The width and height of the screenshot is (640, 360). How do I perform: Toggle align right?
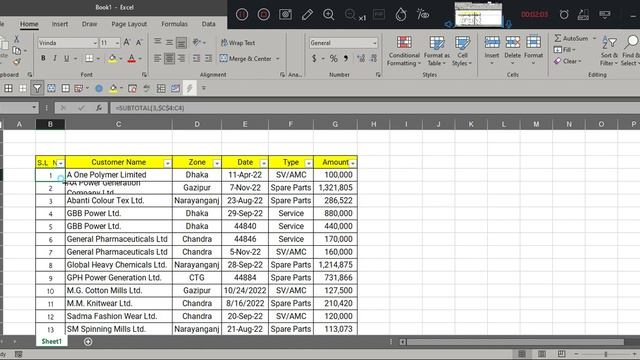click(181, 58)
